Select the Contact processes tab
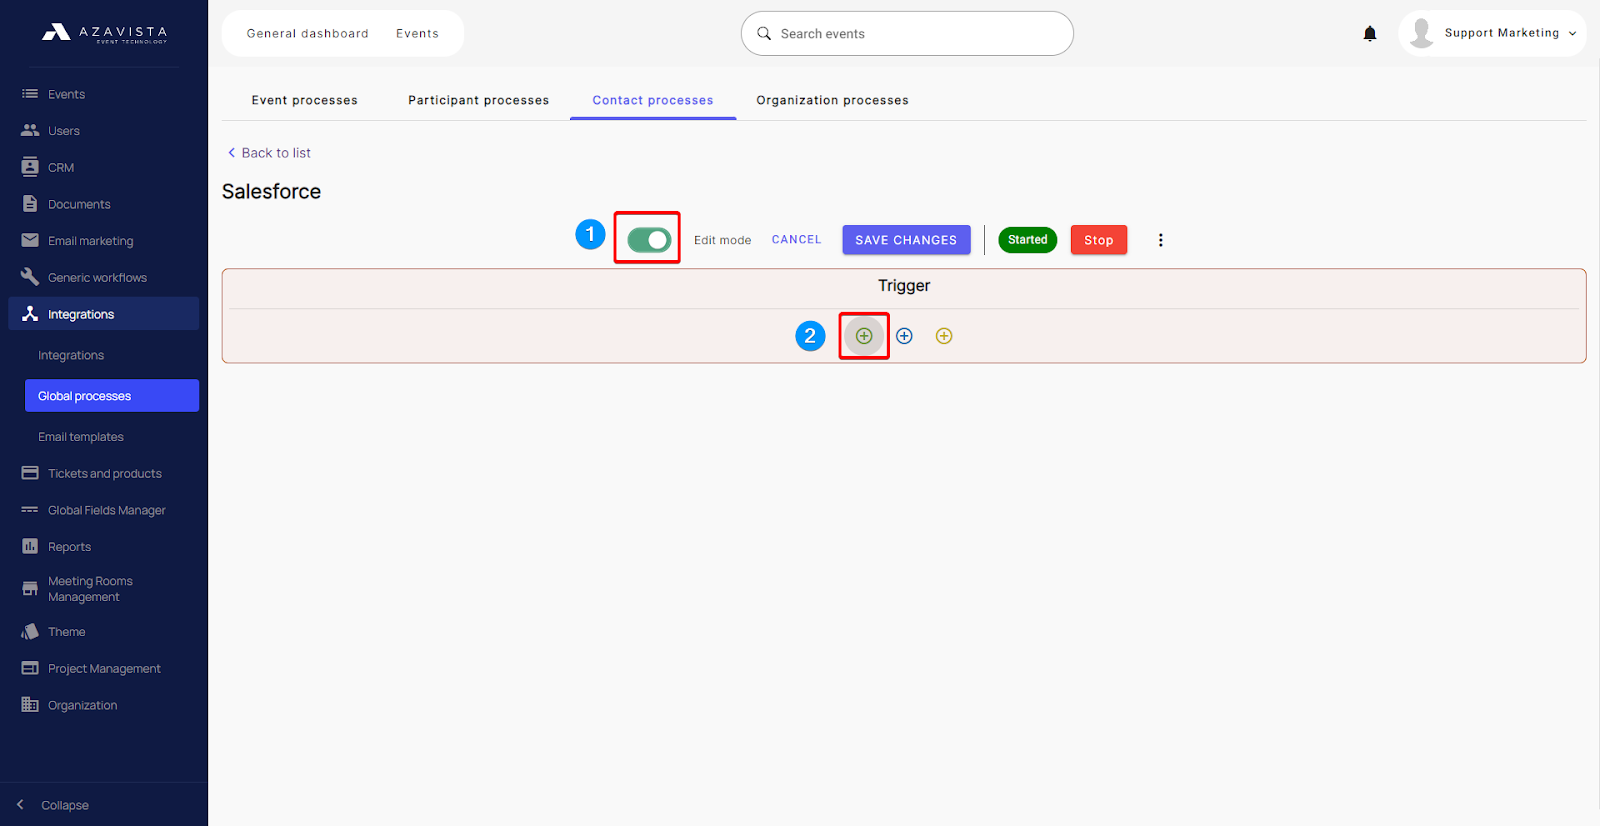Image resolution: width=1600 pixels, height=826 pixels. coord(653,100)
